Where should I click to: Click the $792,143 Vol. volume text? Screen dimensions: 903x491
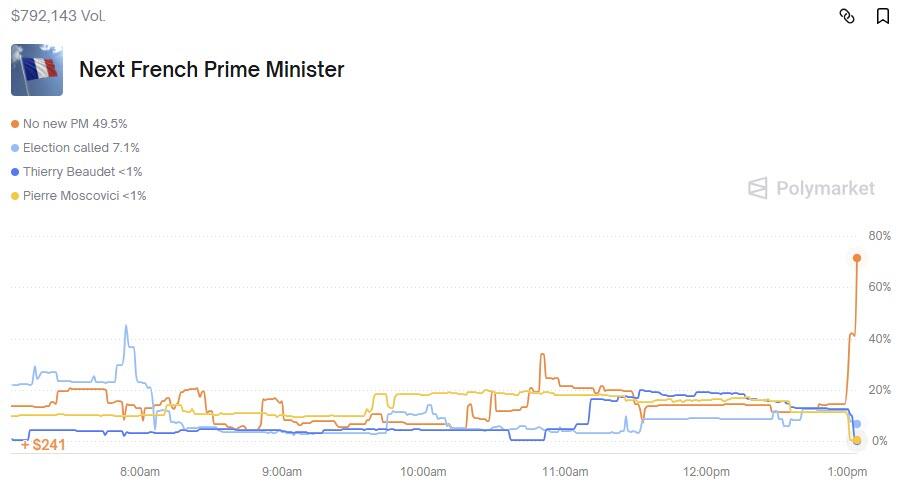(59, 16)
